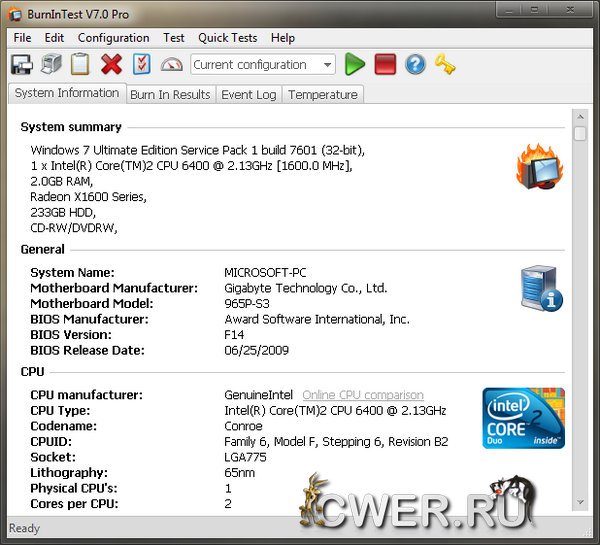Click the vertical scrollbar up arrow

pyautogui.click(x=580, y=133)
